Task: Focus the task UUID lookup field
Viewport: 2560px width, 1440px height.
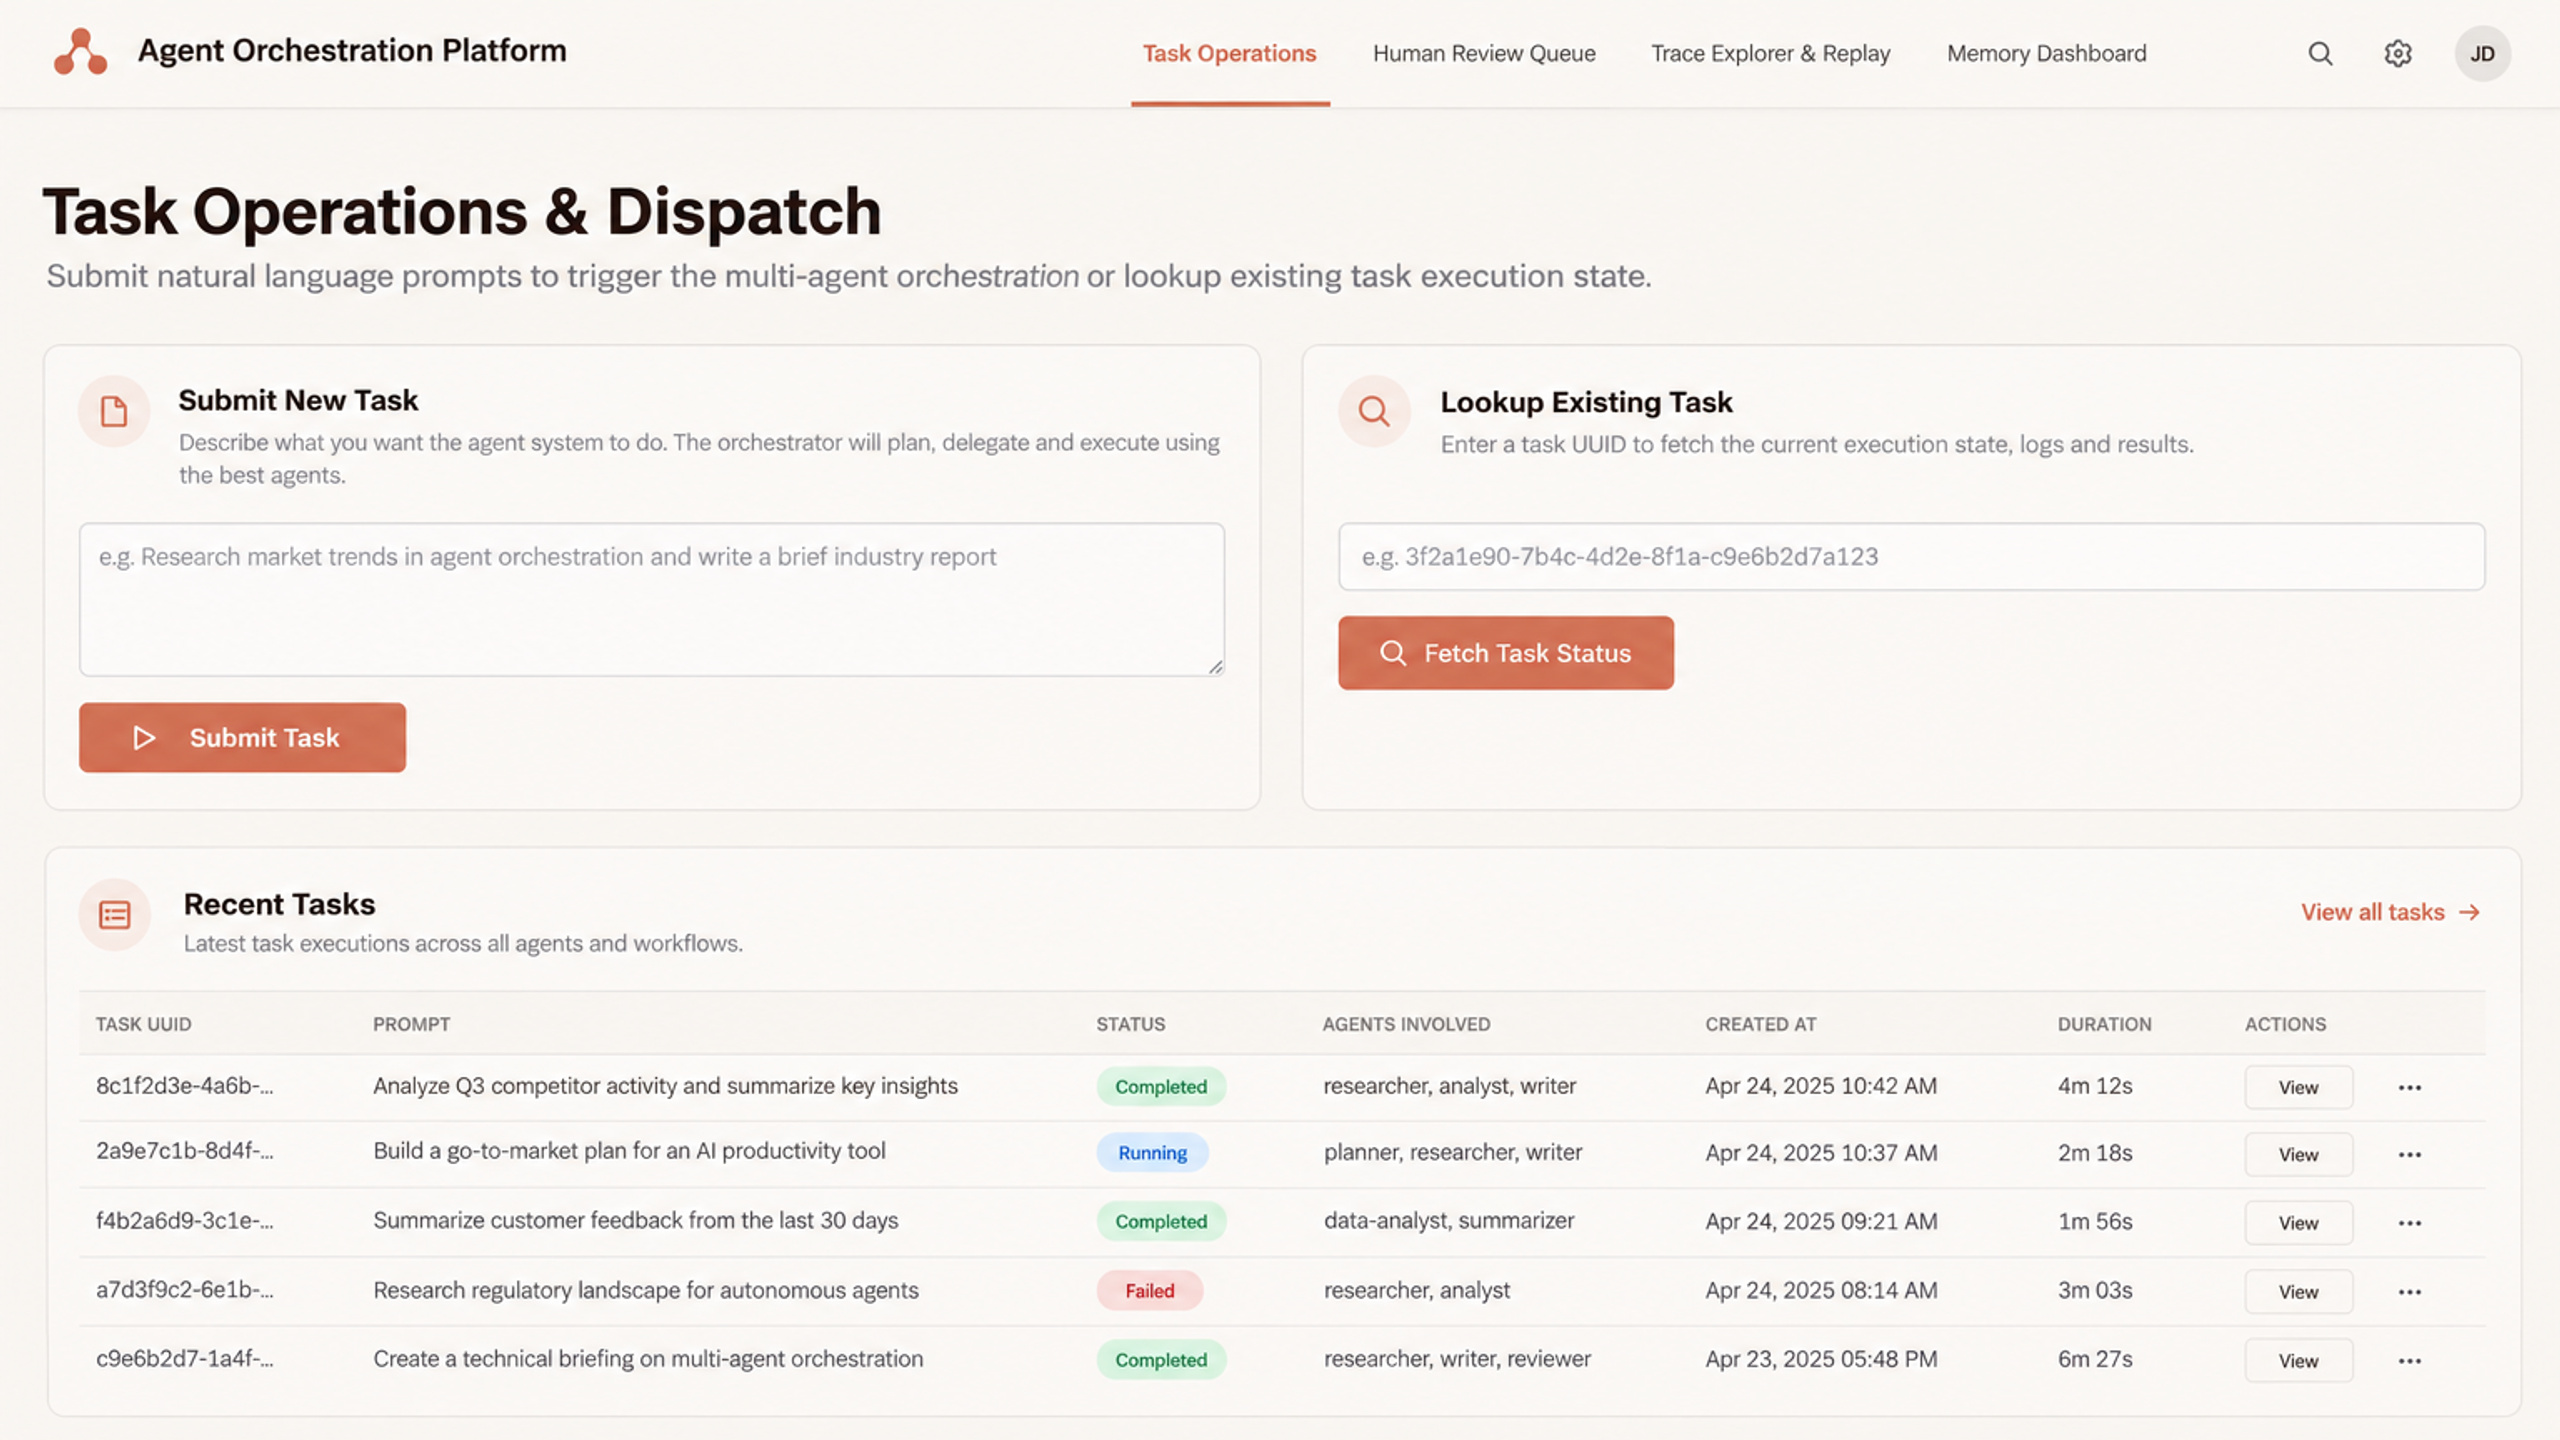Action: [1911, 556]
